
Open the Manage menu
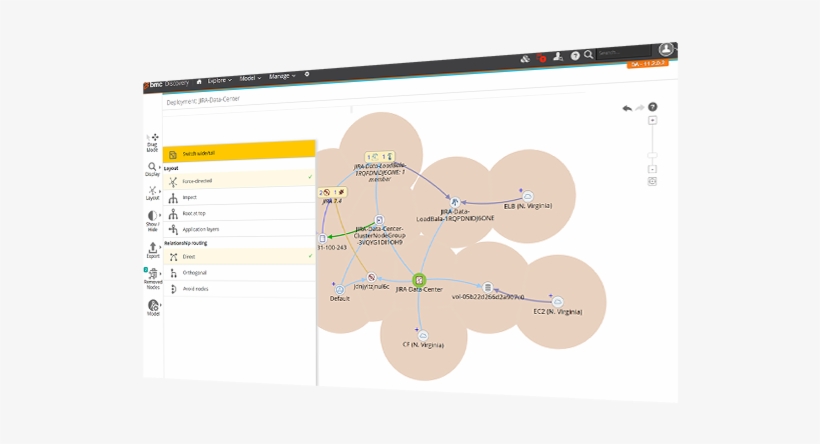tap(282, 76)
